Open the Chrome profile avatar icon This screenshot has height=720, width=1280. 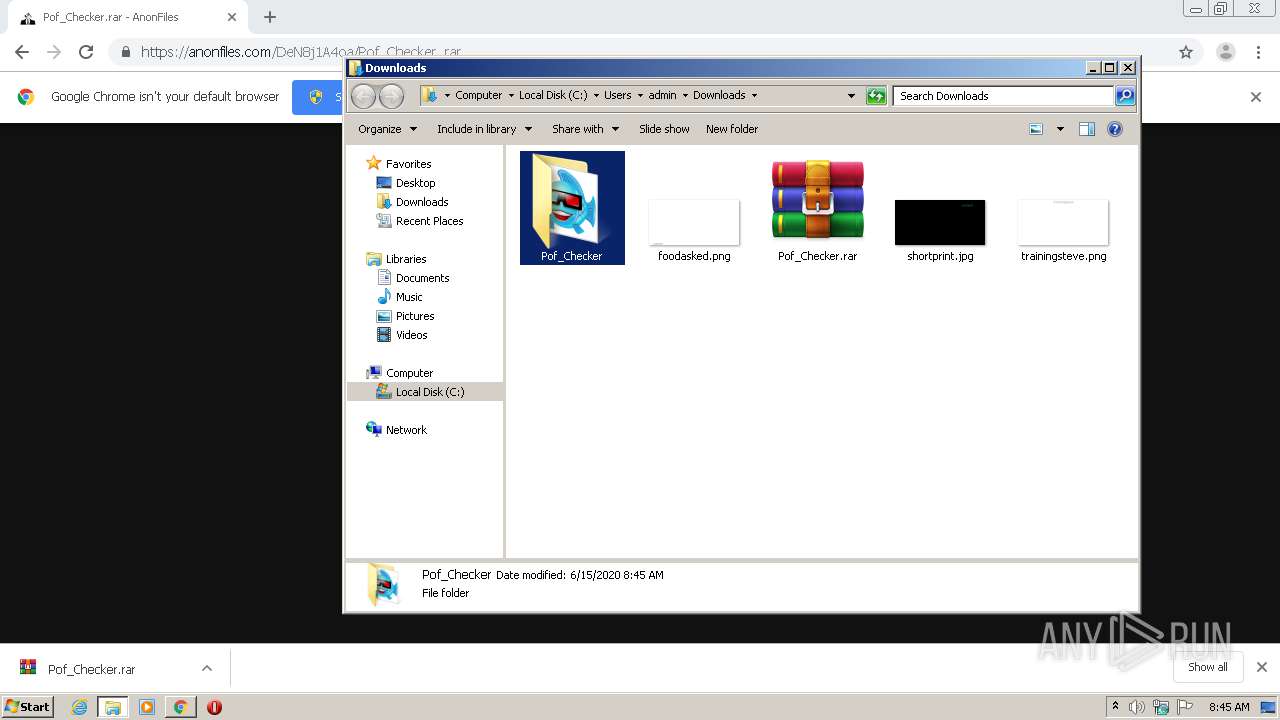pos(1226,52)
